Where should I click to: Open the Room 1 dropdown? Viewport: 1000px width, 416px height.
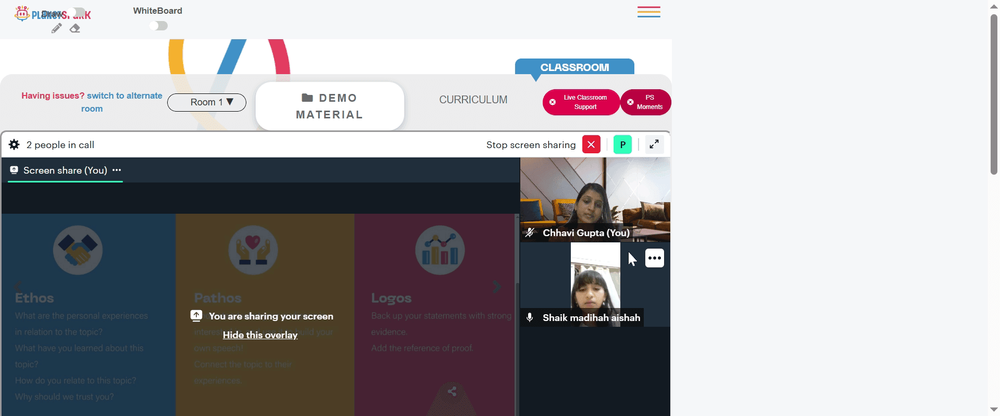[x=207, y=102]
